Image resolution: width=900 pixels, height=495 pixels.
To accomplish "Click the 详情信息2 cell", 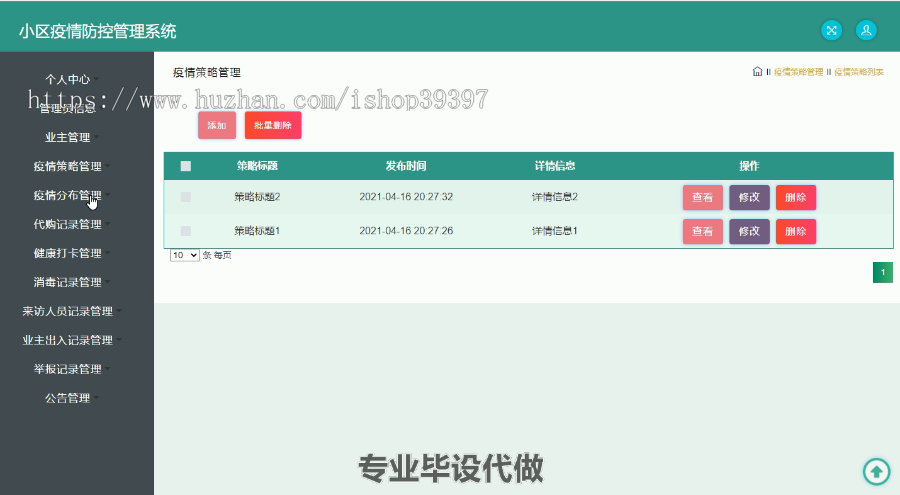I will point(555,197).
